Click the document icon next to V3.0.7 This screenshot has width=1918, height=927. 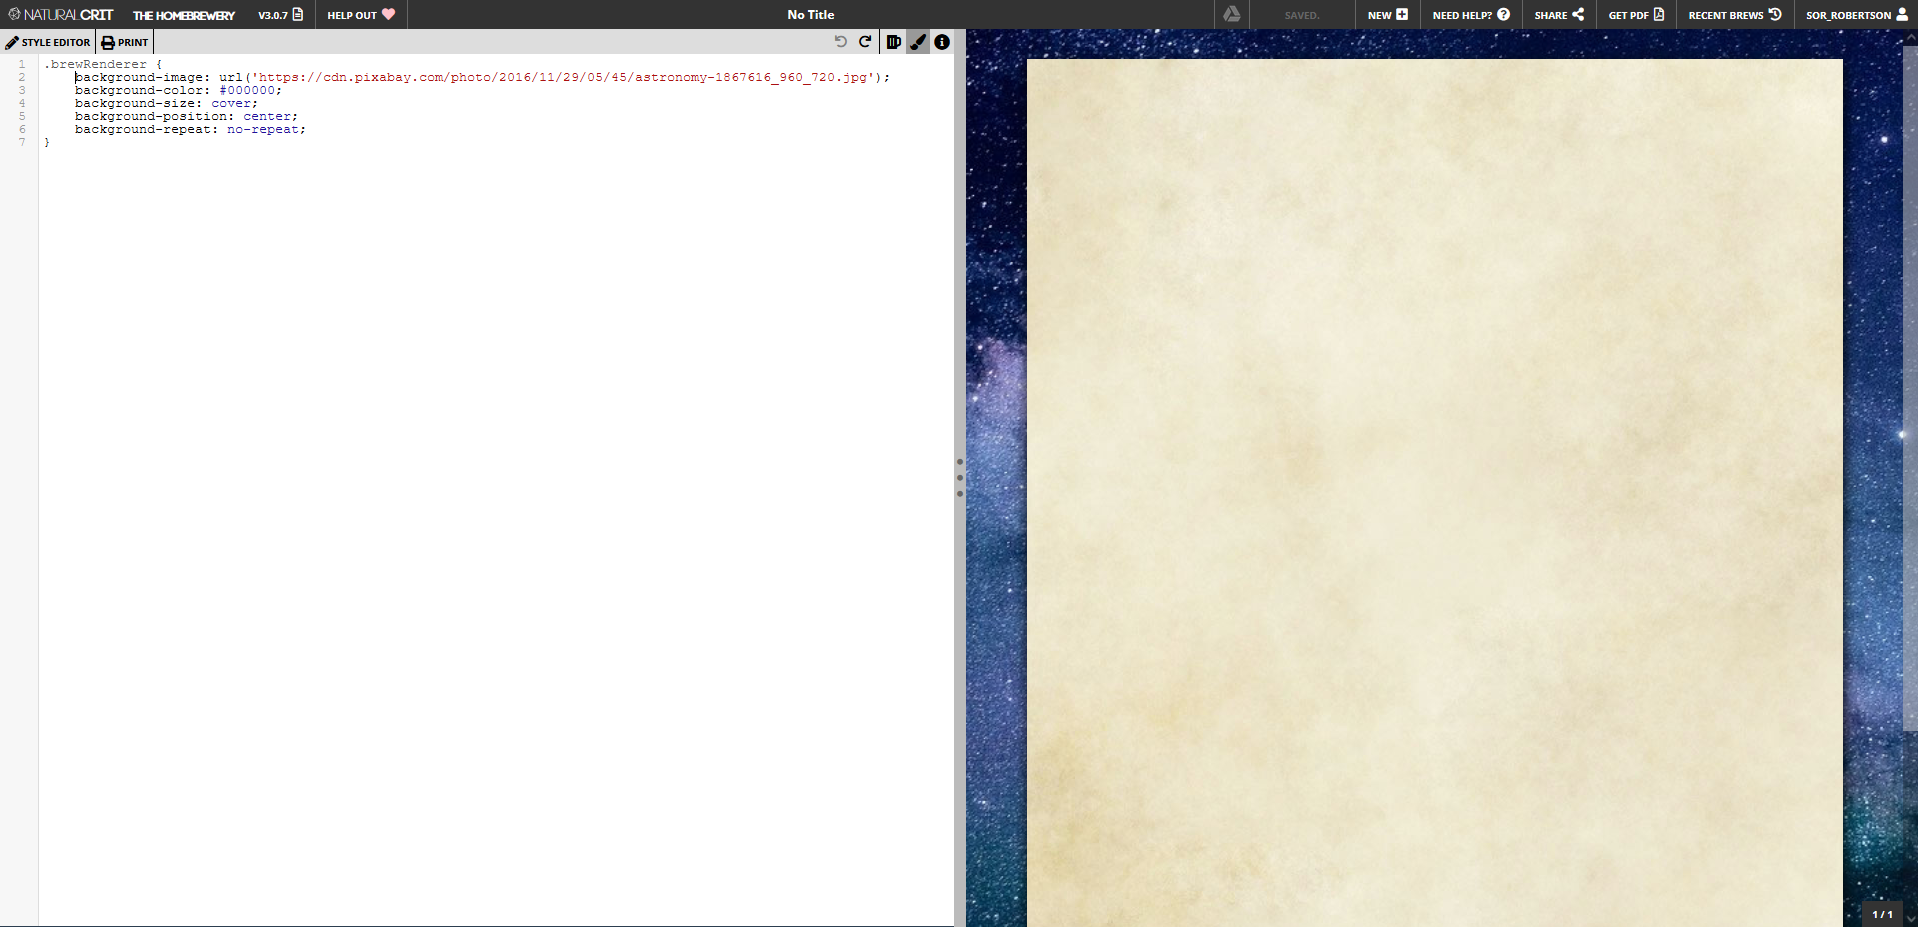[x=297, y=14]
